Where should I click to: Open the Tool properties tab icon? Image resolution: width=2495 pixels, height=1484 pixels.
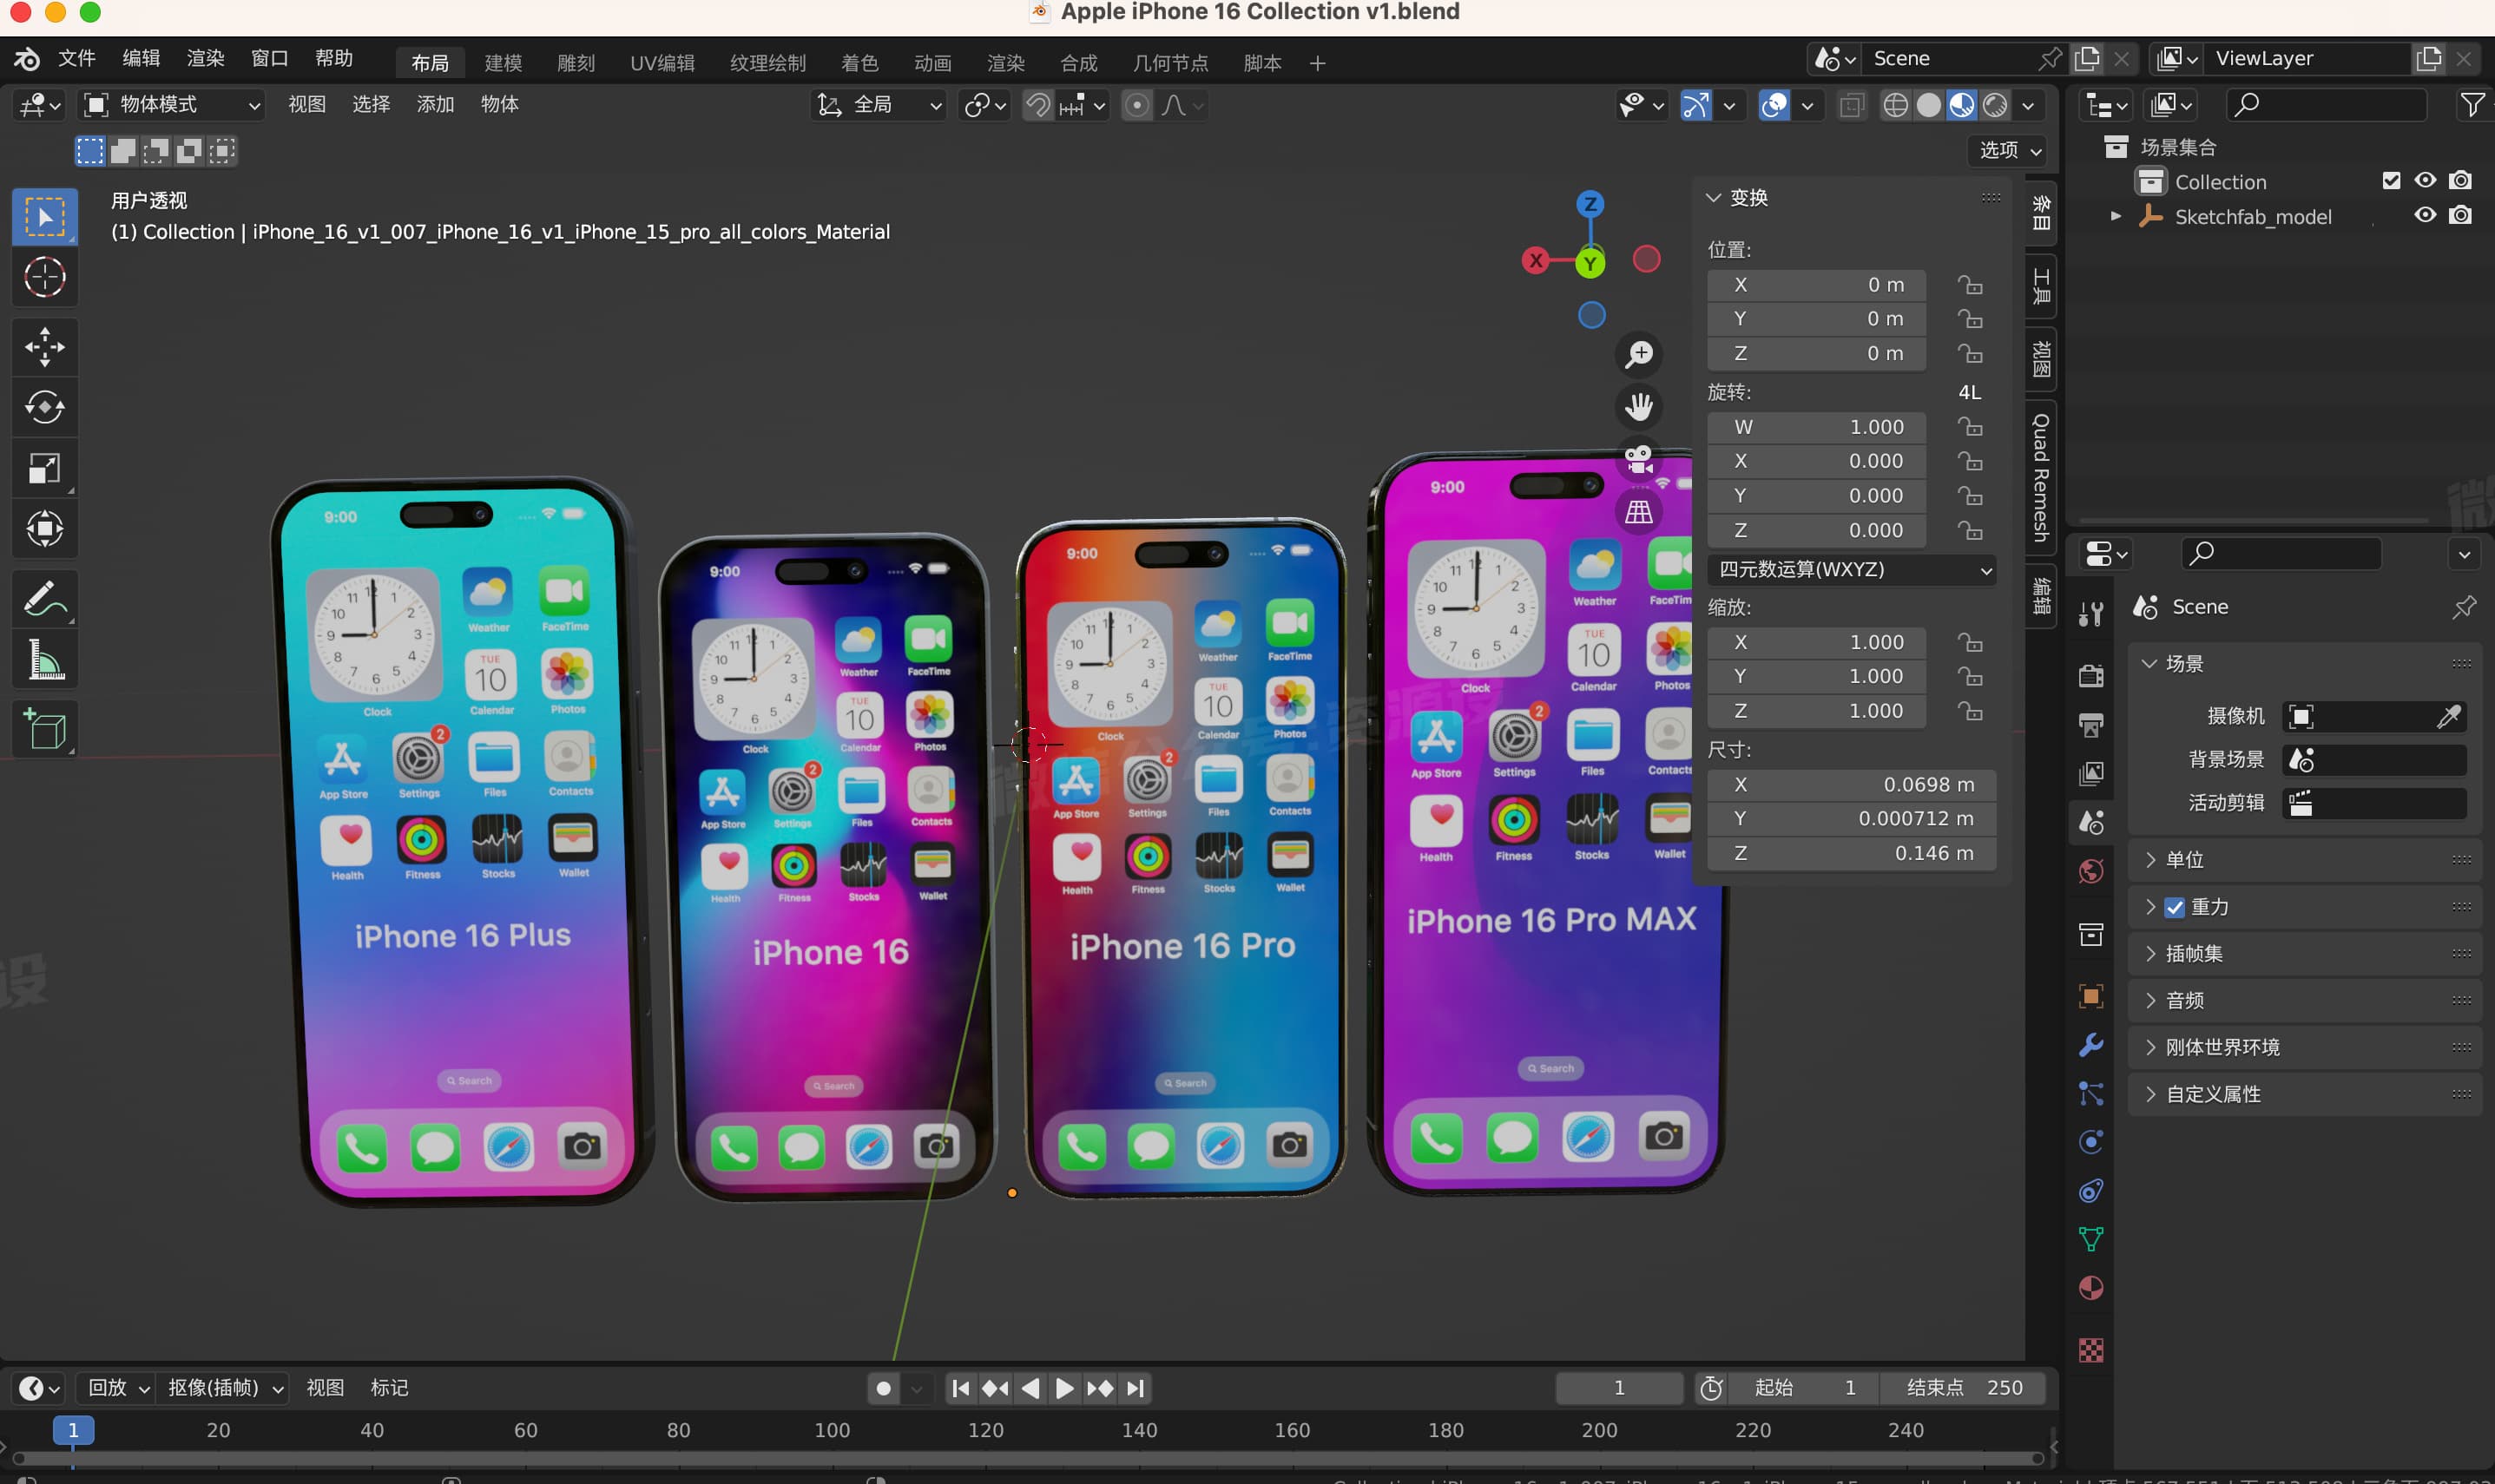tap(2091, 614)
